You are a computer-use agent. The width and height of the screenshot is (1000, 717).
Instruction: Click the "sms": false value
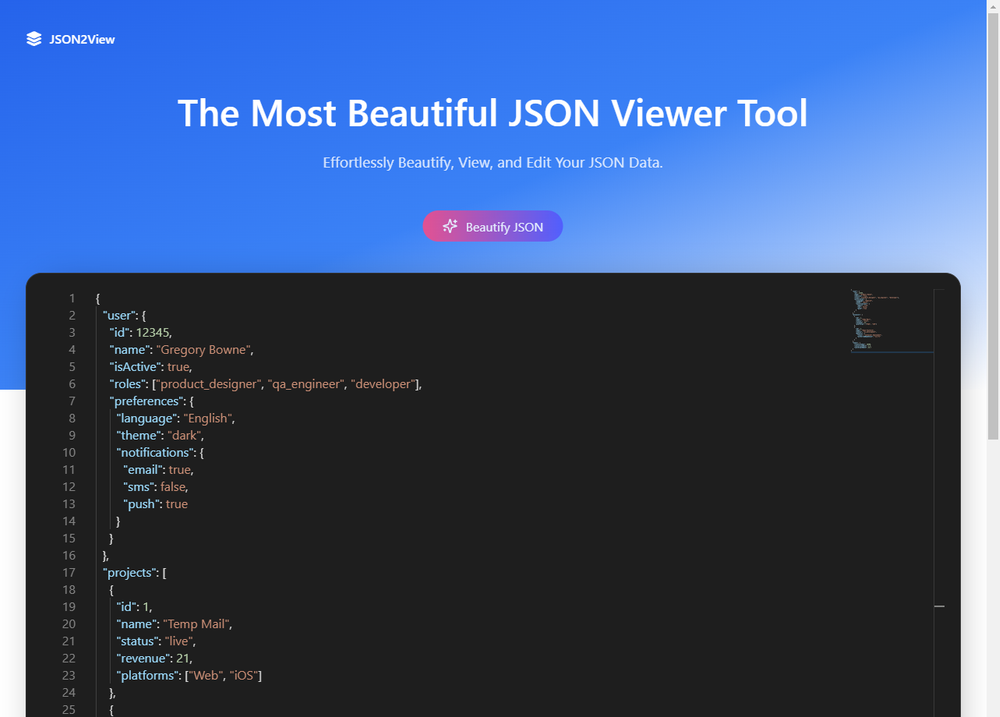click(173, 487)
